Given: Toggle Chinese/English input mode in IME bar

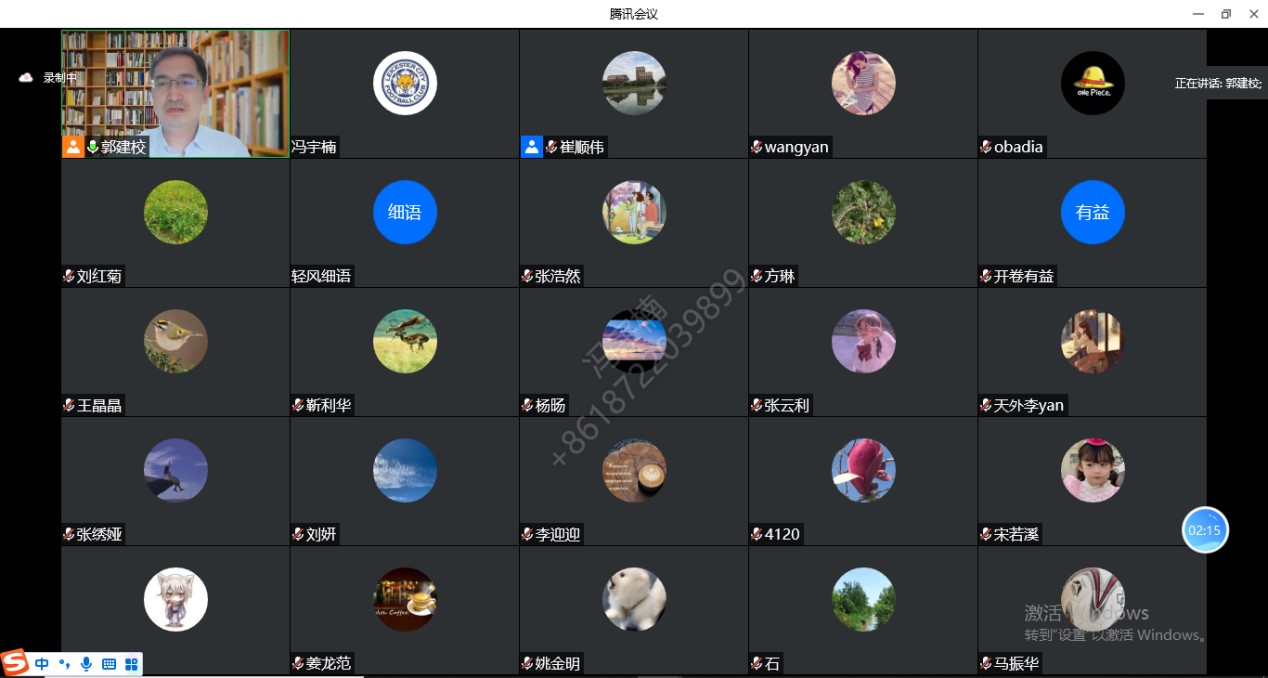Looking at the screenshot, I should point(42,664).
